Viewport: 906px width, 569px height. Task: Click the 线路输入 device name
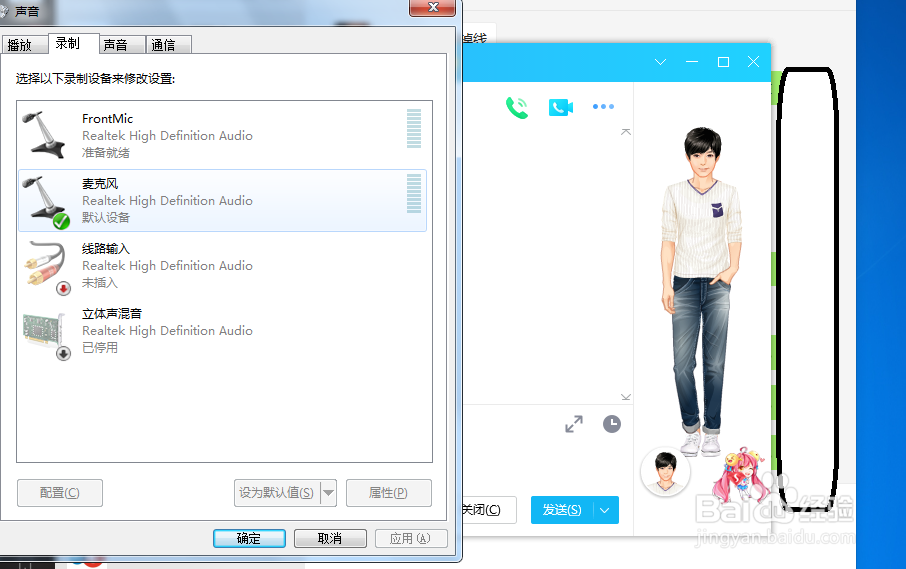coord(106,249)
